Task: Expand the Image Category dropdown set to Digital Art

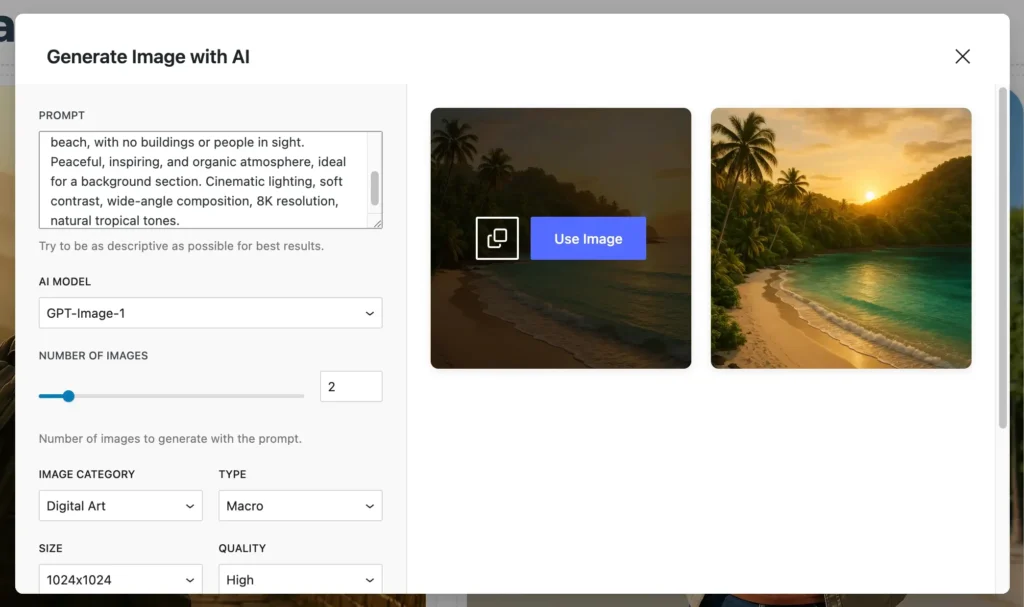Action: pos(120,506)
